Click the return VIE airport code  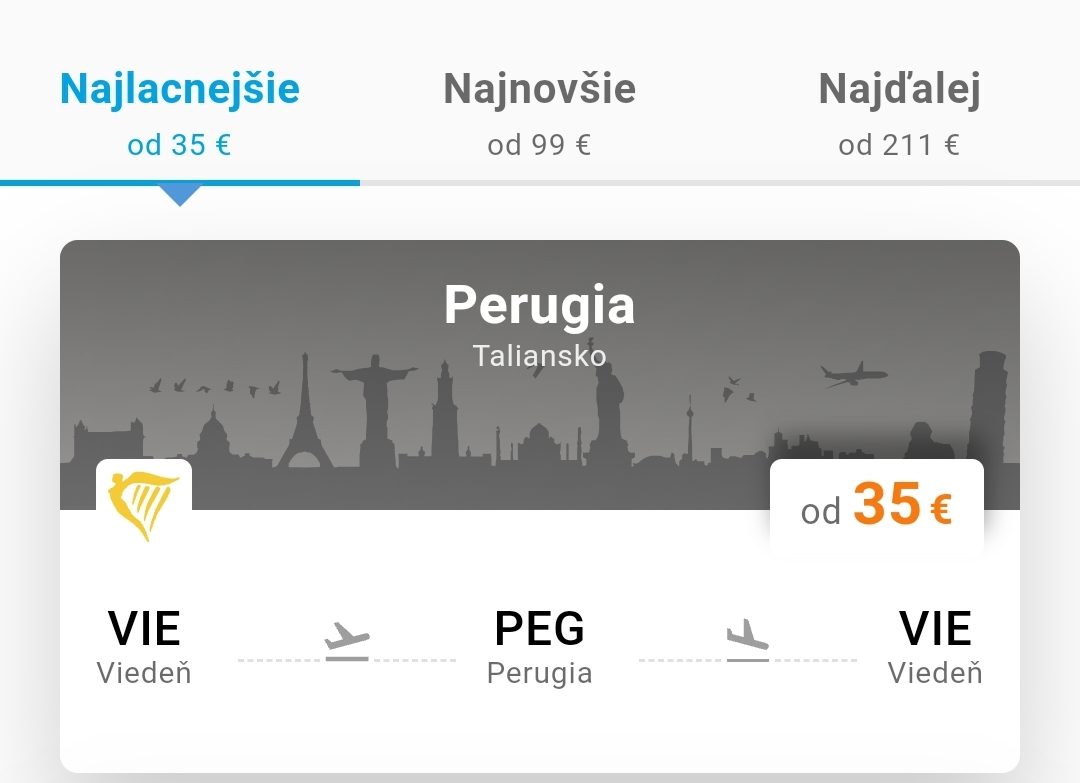(x=935, y=628)
